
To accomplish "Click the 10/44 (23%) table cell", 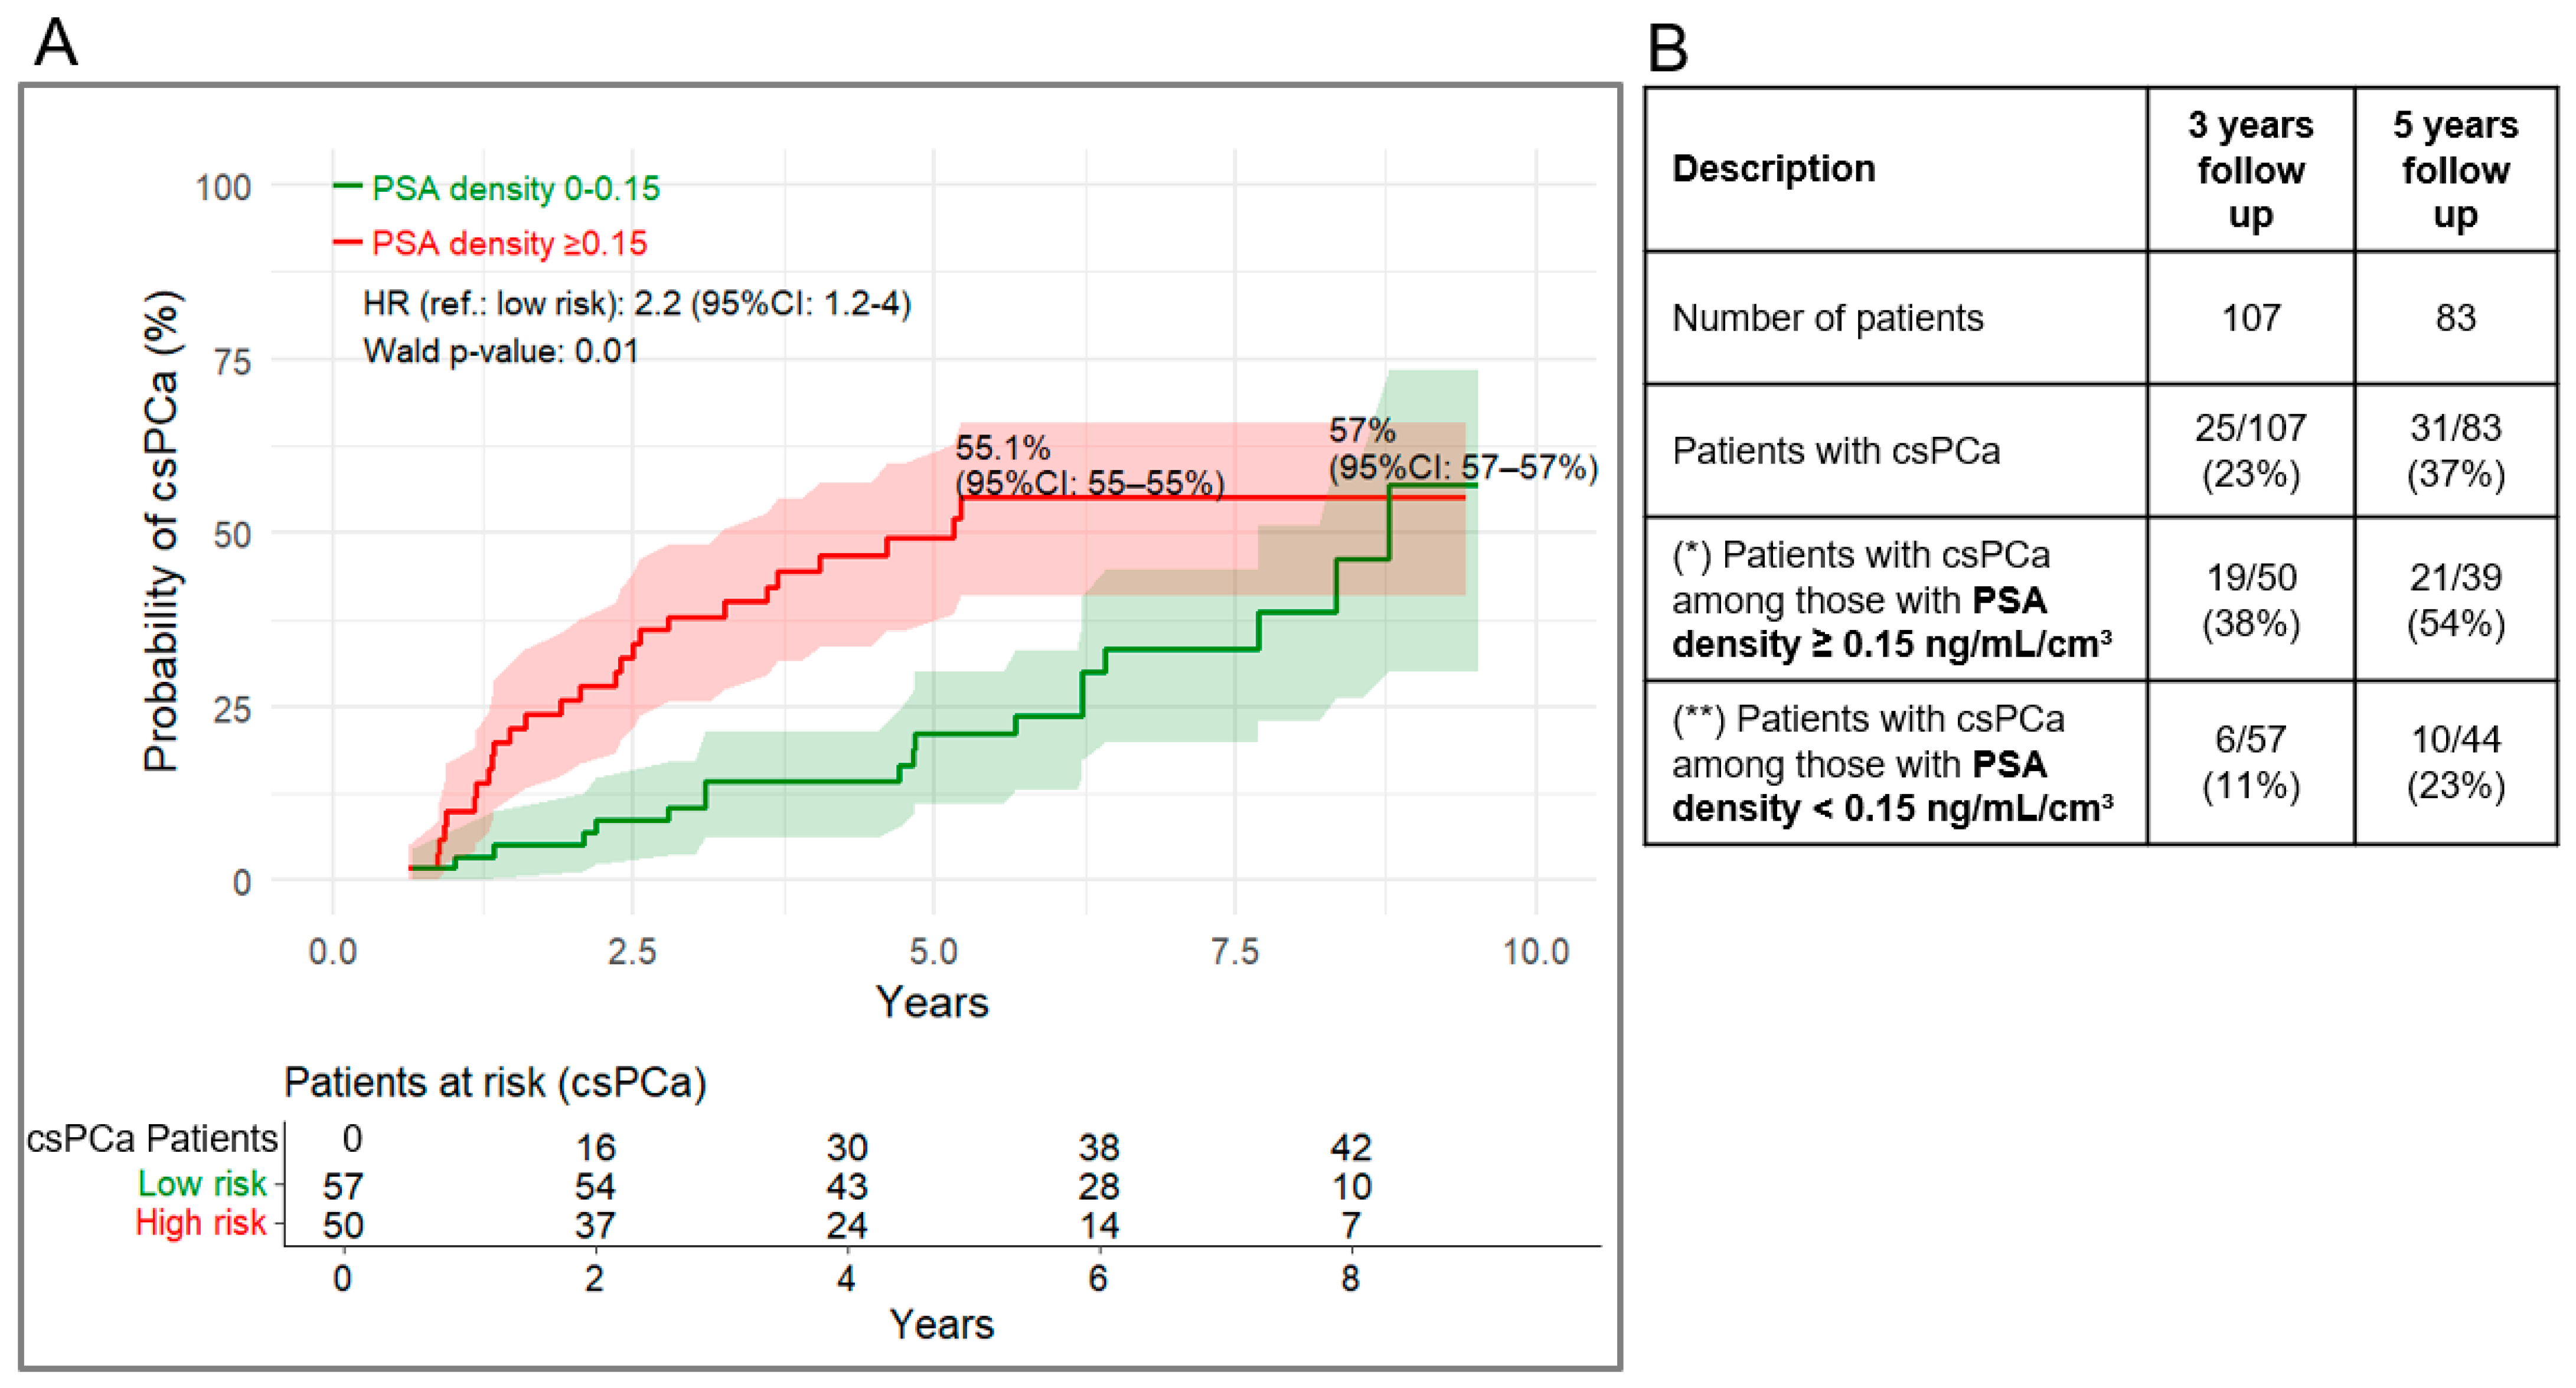I will 2455,763.
